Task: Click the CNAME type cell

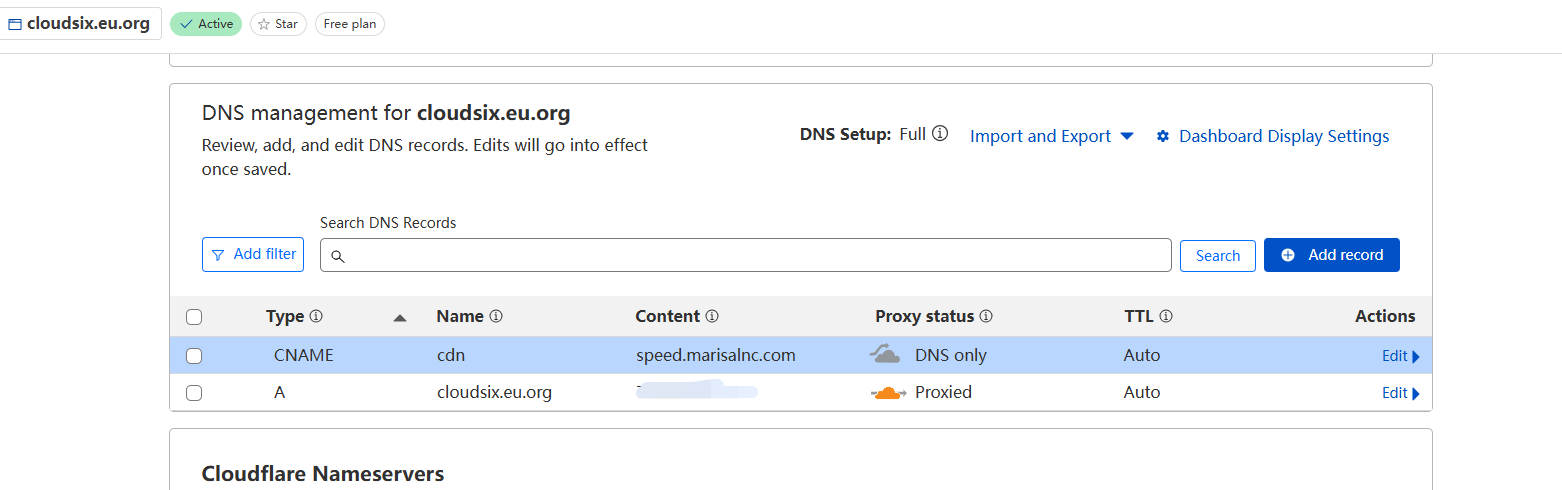Action: pyautogui.click(x=304, y=355)
